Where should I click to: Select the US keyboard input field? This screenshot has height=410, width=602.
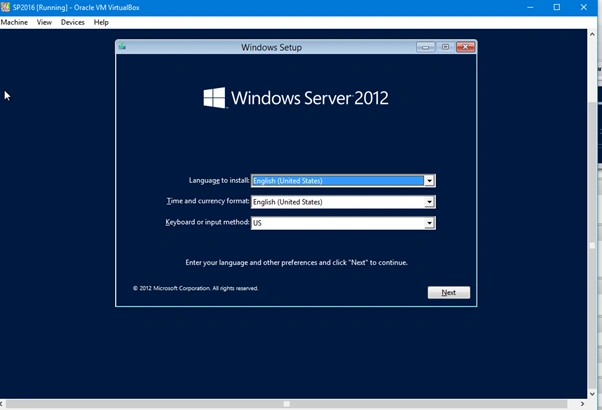pos(343,223)
